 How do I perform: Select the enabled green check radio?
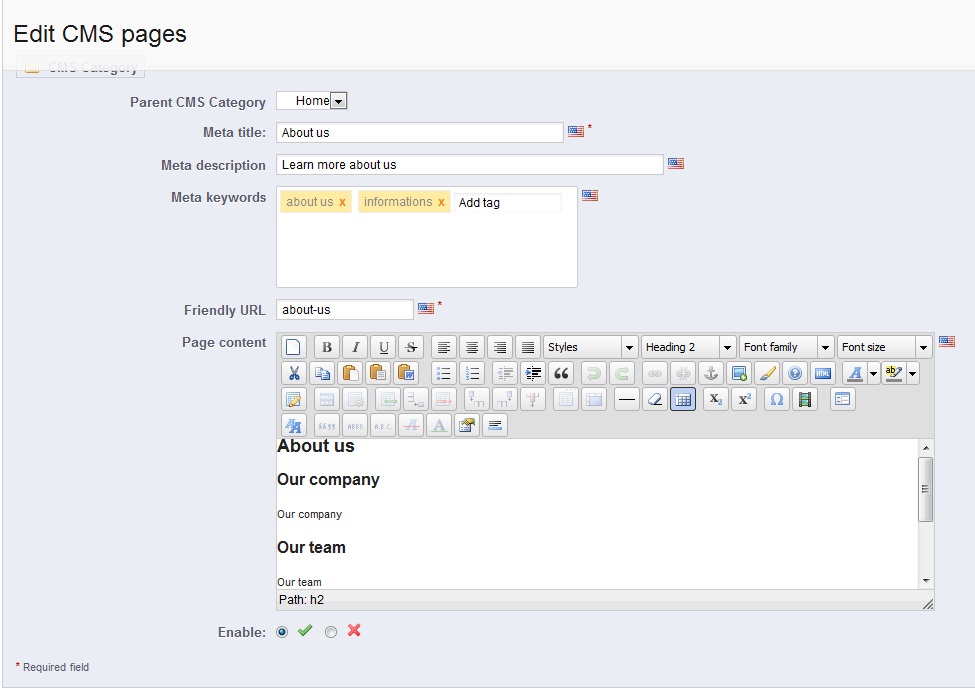click(282, 632)
